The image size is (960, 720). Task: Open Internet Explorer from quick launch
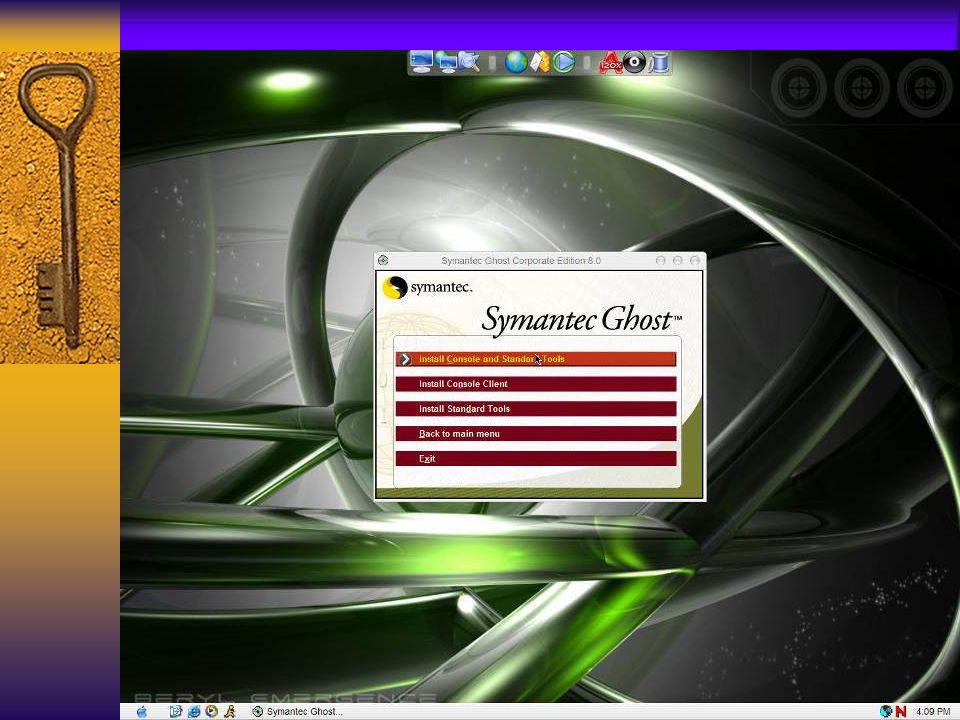pyautogui.click(x=193, y=711)
